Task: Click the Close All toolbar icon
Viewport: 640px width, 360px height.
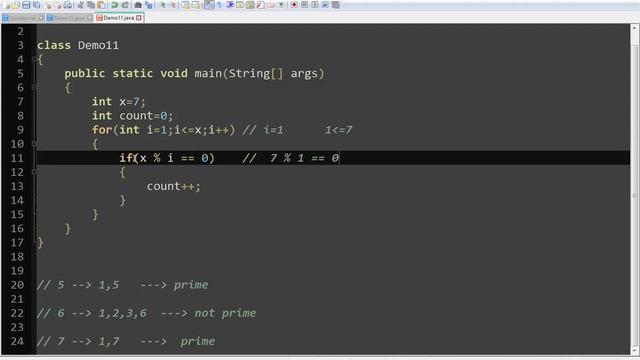Action: pyautogui.click(x=58, y=5)
